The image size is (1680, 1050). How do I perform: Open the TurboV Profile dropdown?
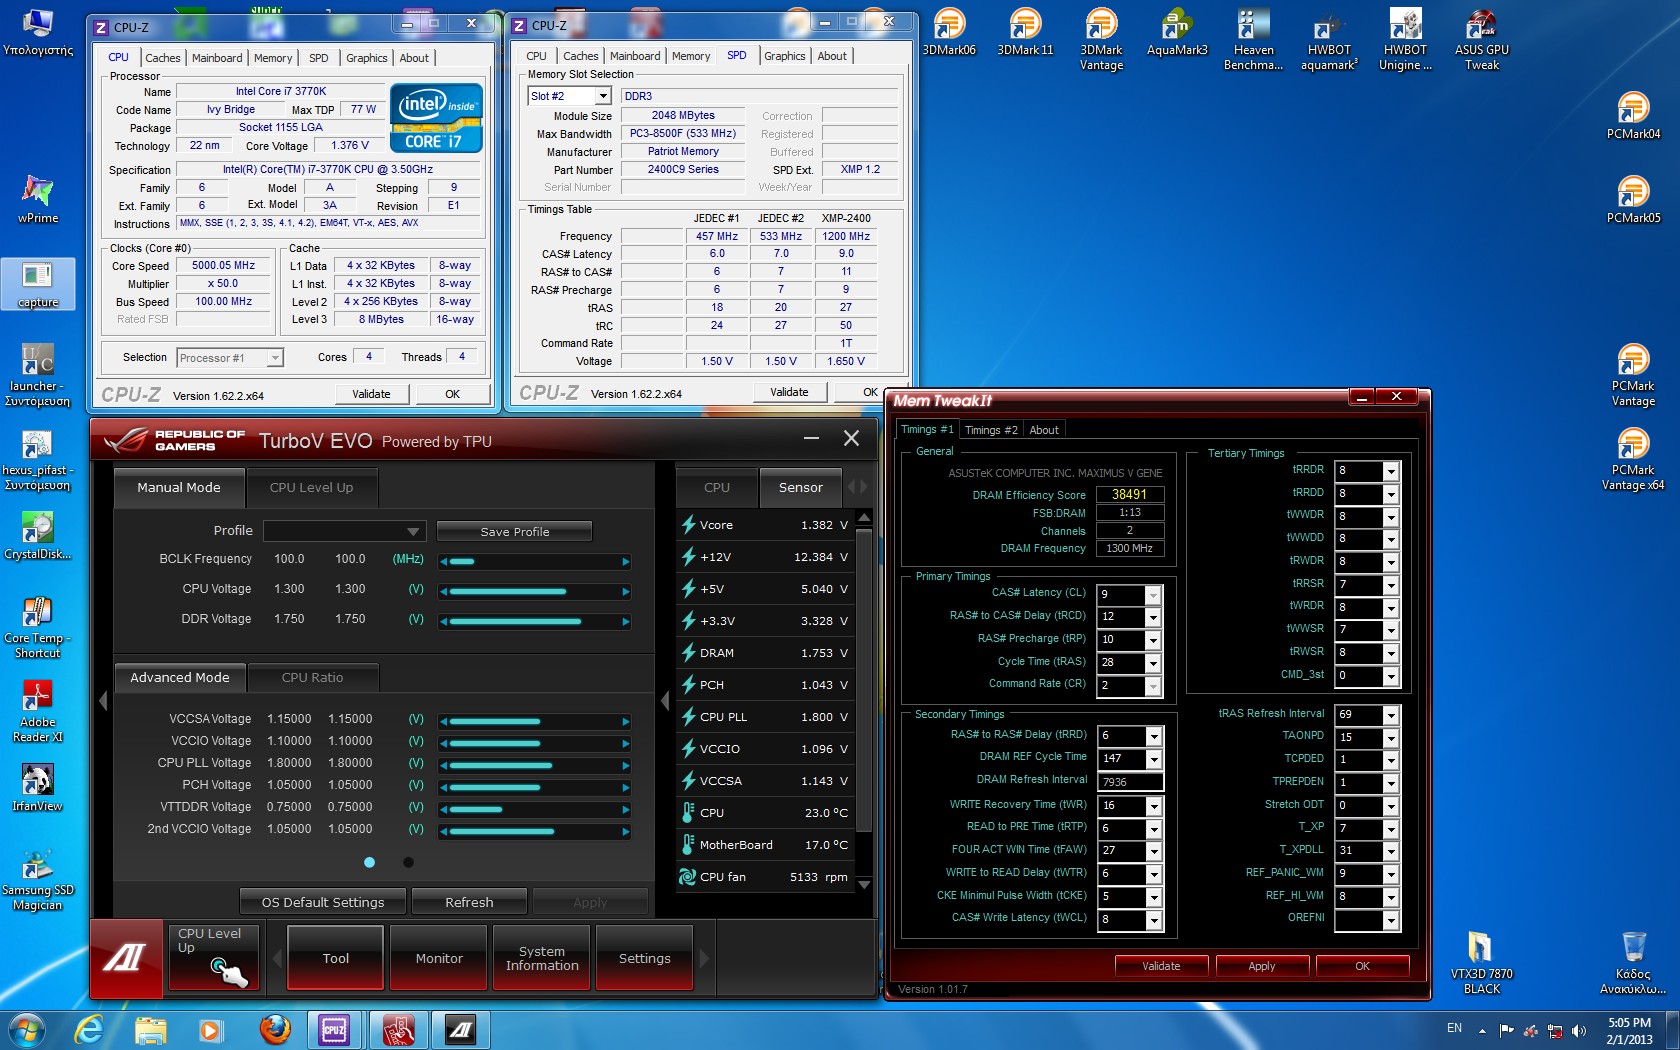413,531
